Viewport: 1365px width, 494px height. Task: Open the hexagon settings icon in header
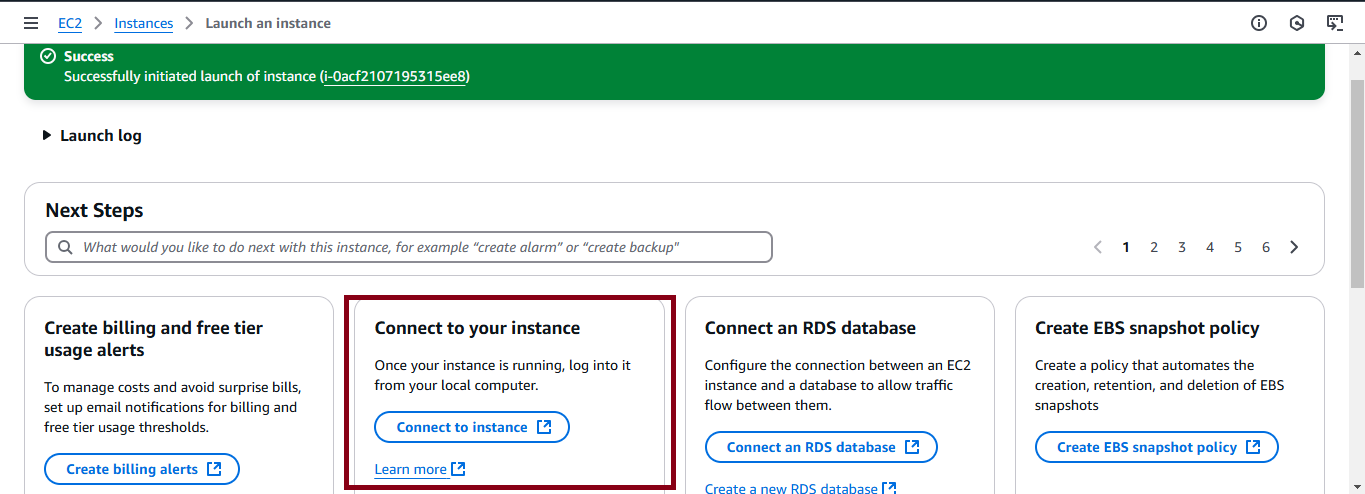1297,23
